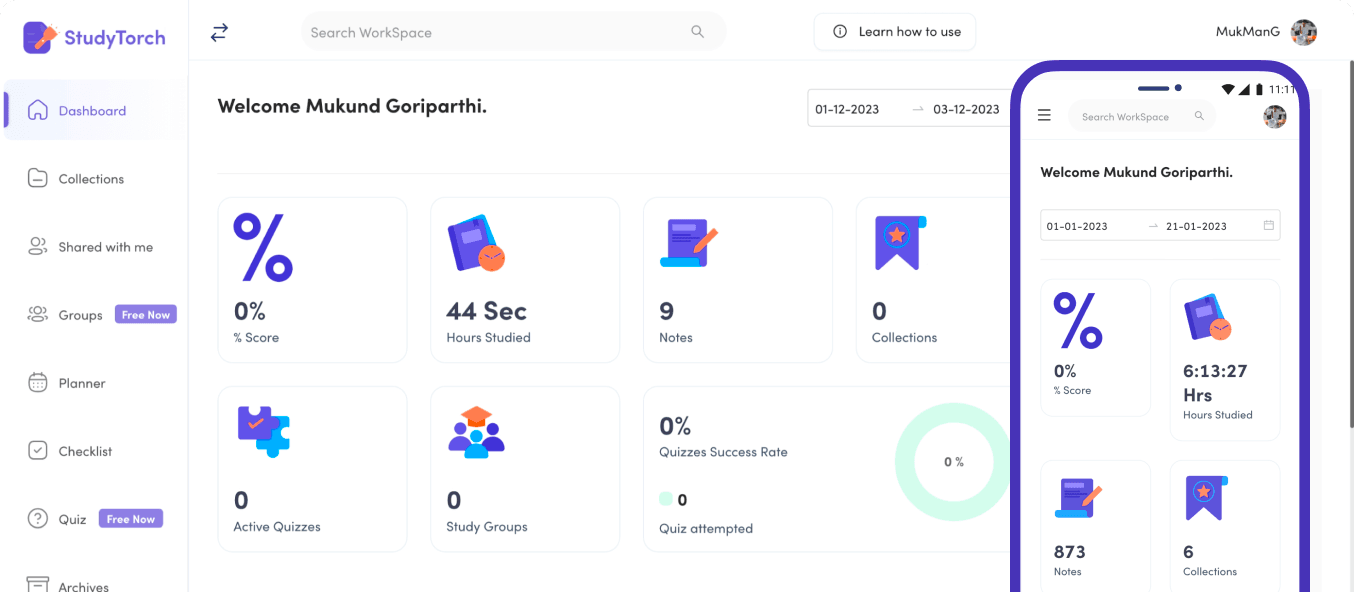Click the Free Now badge next to Quiz
The image size is (1354, 592).
(131, 519)
